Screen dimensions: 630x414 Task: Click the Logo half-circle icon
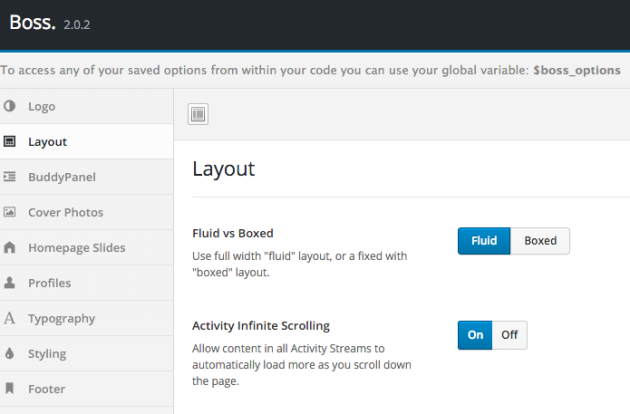pos(10,106)
